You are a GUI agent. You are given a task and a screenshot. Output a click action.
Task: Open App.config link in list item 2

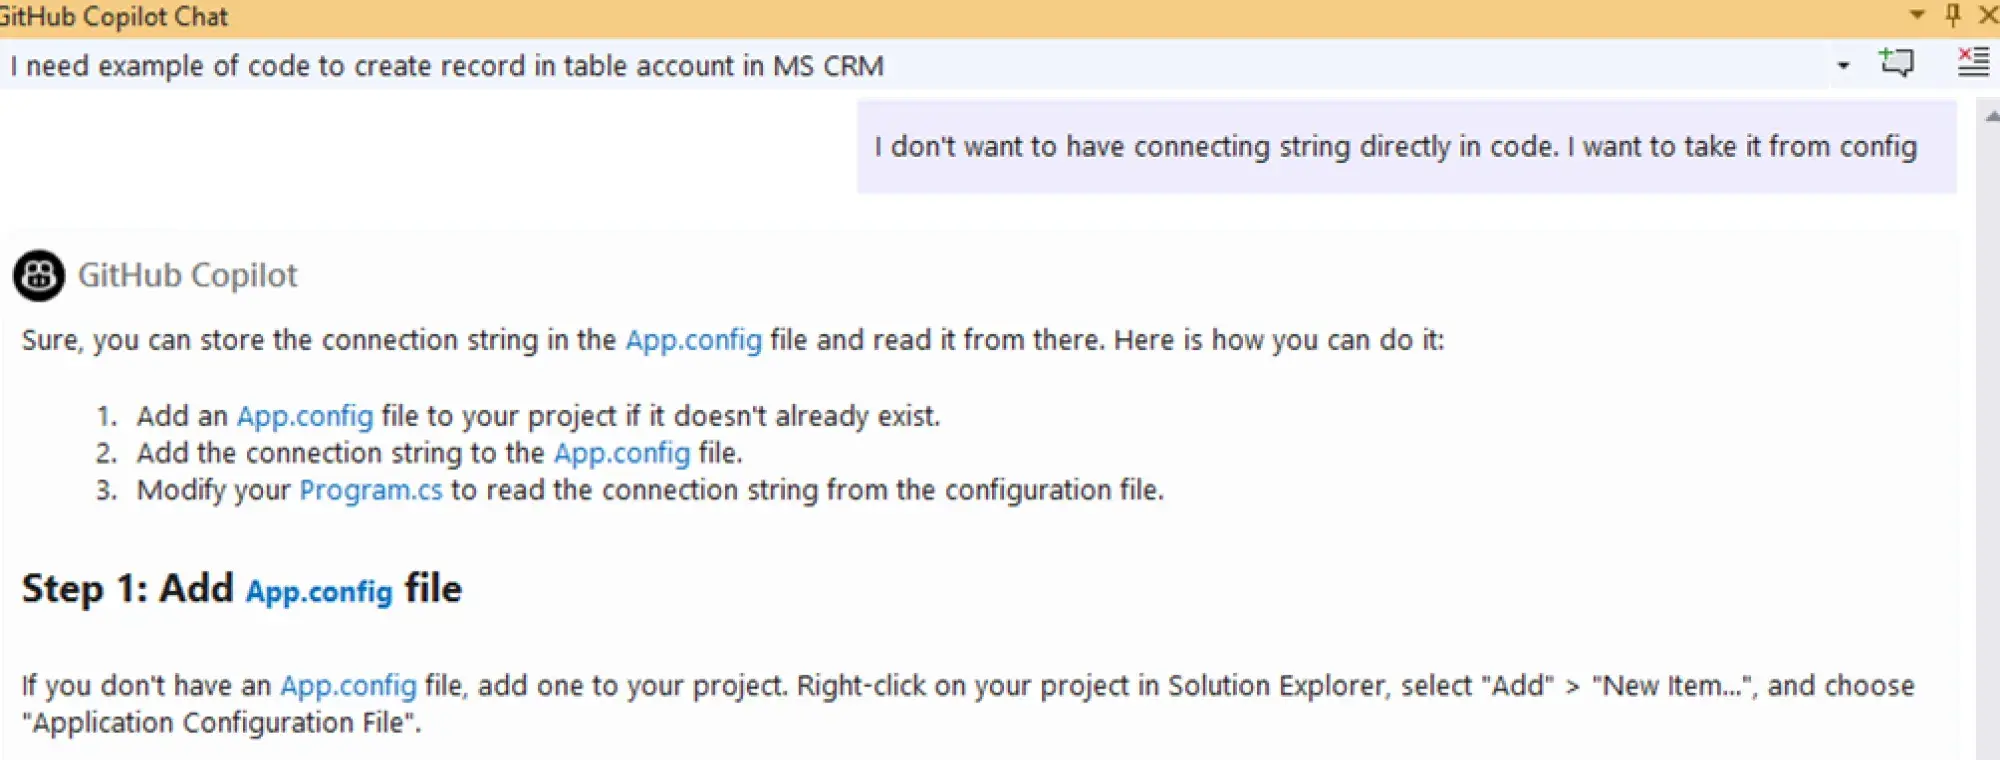622,454
